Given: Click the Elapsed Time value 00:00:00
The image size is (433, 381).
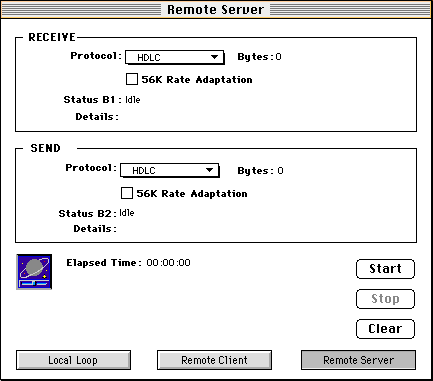Looking at the screenshot, I should click(168, 263).
